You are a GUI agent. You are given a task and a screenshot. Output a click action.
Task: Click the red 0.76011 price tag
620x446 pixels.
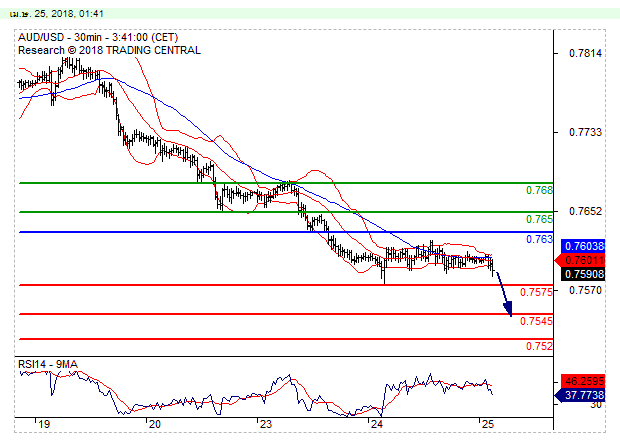click(x=580, y=260)
